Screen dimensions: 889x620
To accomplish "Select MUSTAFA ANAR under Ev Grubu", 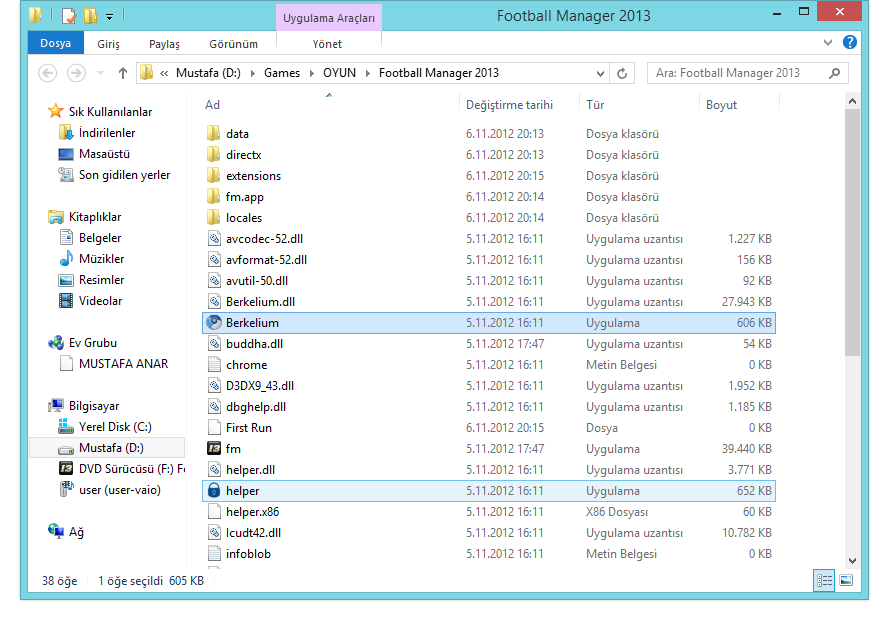I will tap(124, 363).
